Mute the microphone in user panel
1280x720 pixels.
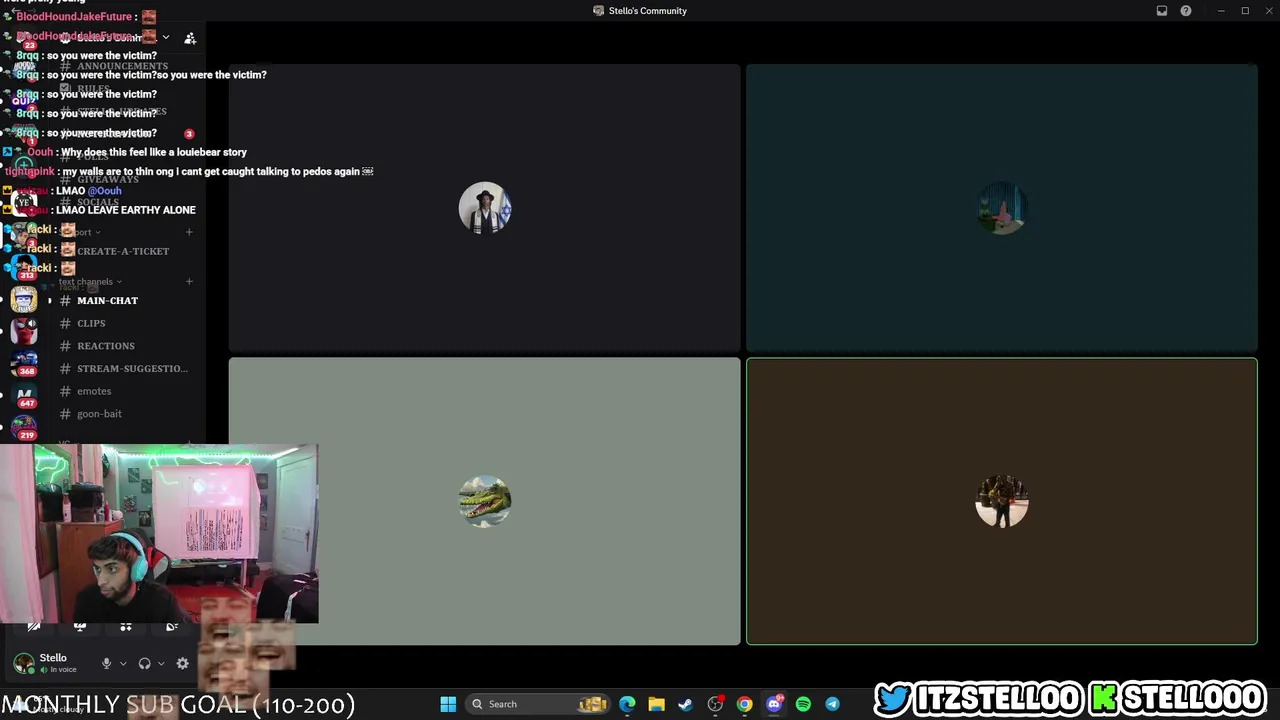click(106, 663)
